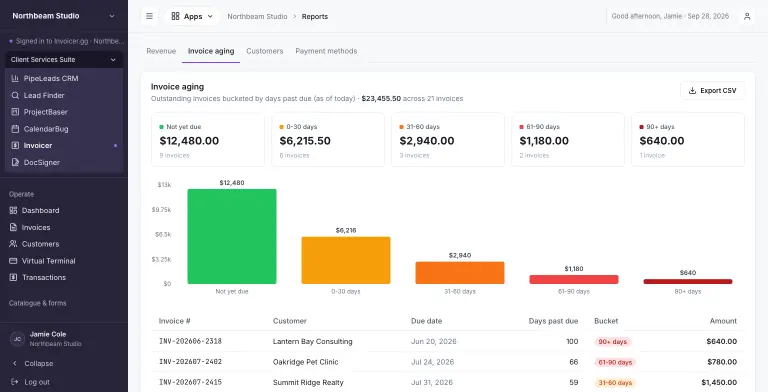
Task: Click the orange 31-60 days chart bar
Action: point(460,272)
